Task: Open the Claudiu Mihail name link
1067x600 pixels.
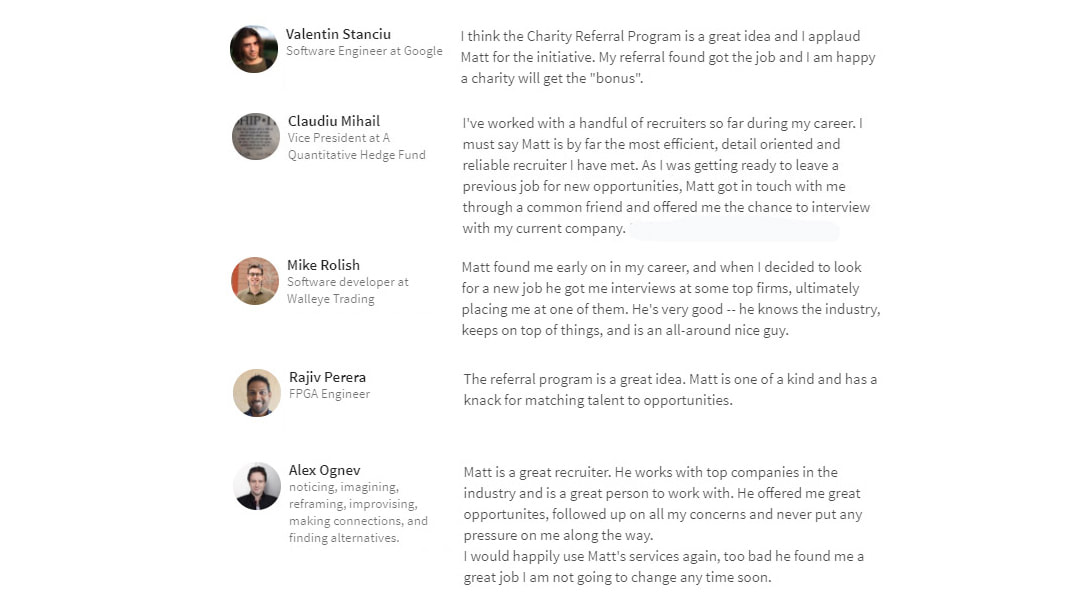Action: pyautogui.click(x=334, y=121)
